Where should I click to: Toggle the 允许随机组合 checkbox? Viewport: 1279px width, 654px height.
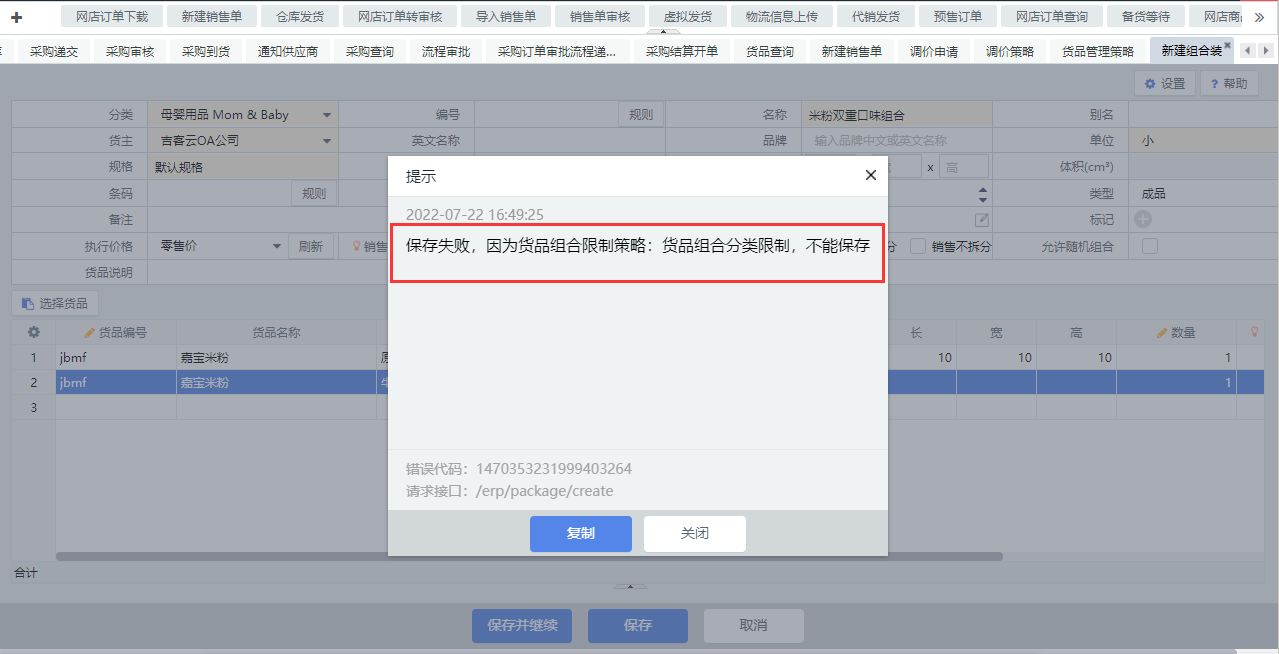tap(1150, 246)
